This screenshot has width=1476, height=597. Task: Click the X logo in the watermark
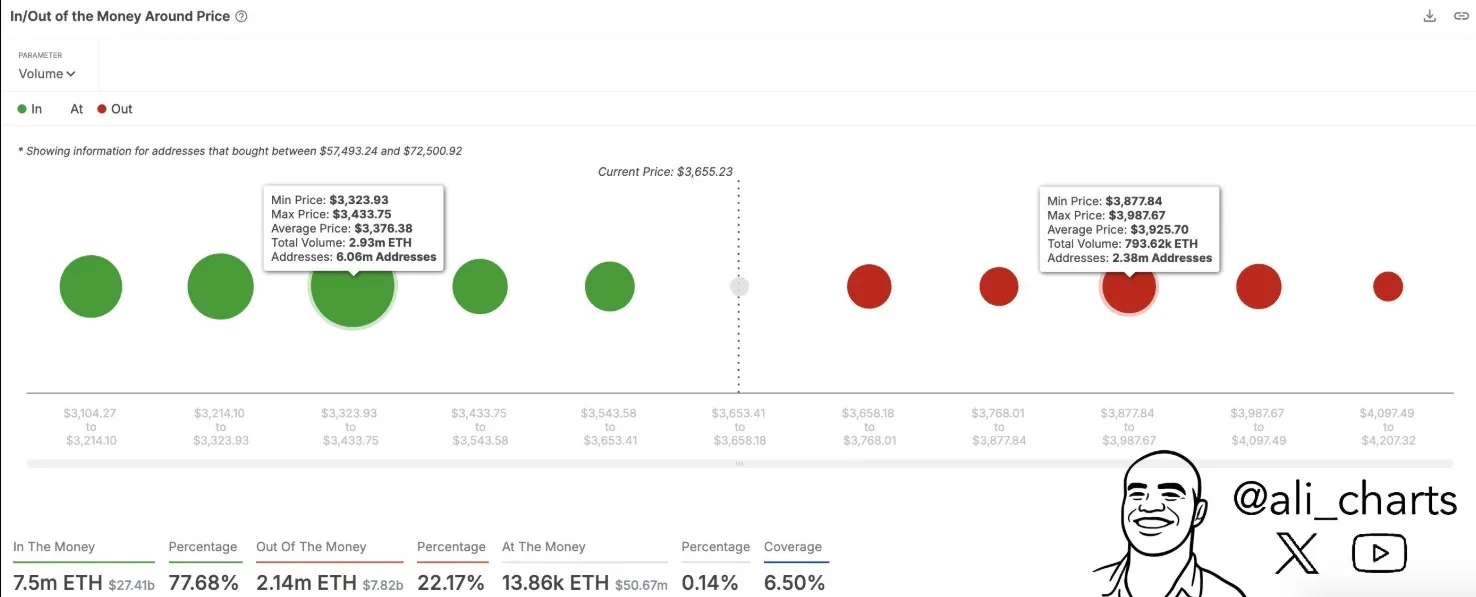[1297, 550]
